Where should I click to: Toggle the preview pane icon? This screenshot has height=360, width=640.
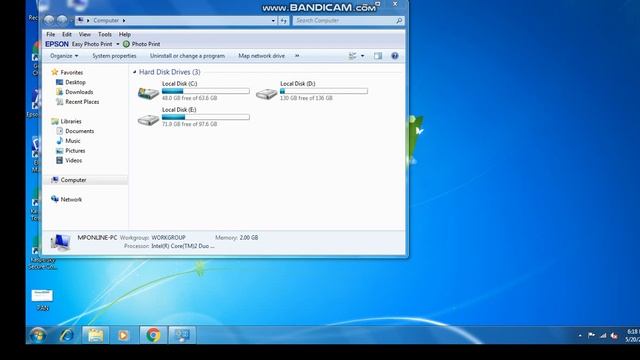click(x=378, y=56)
